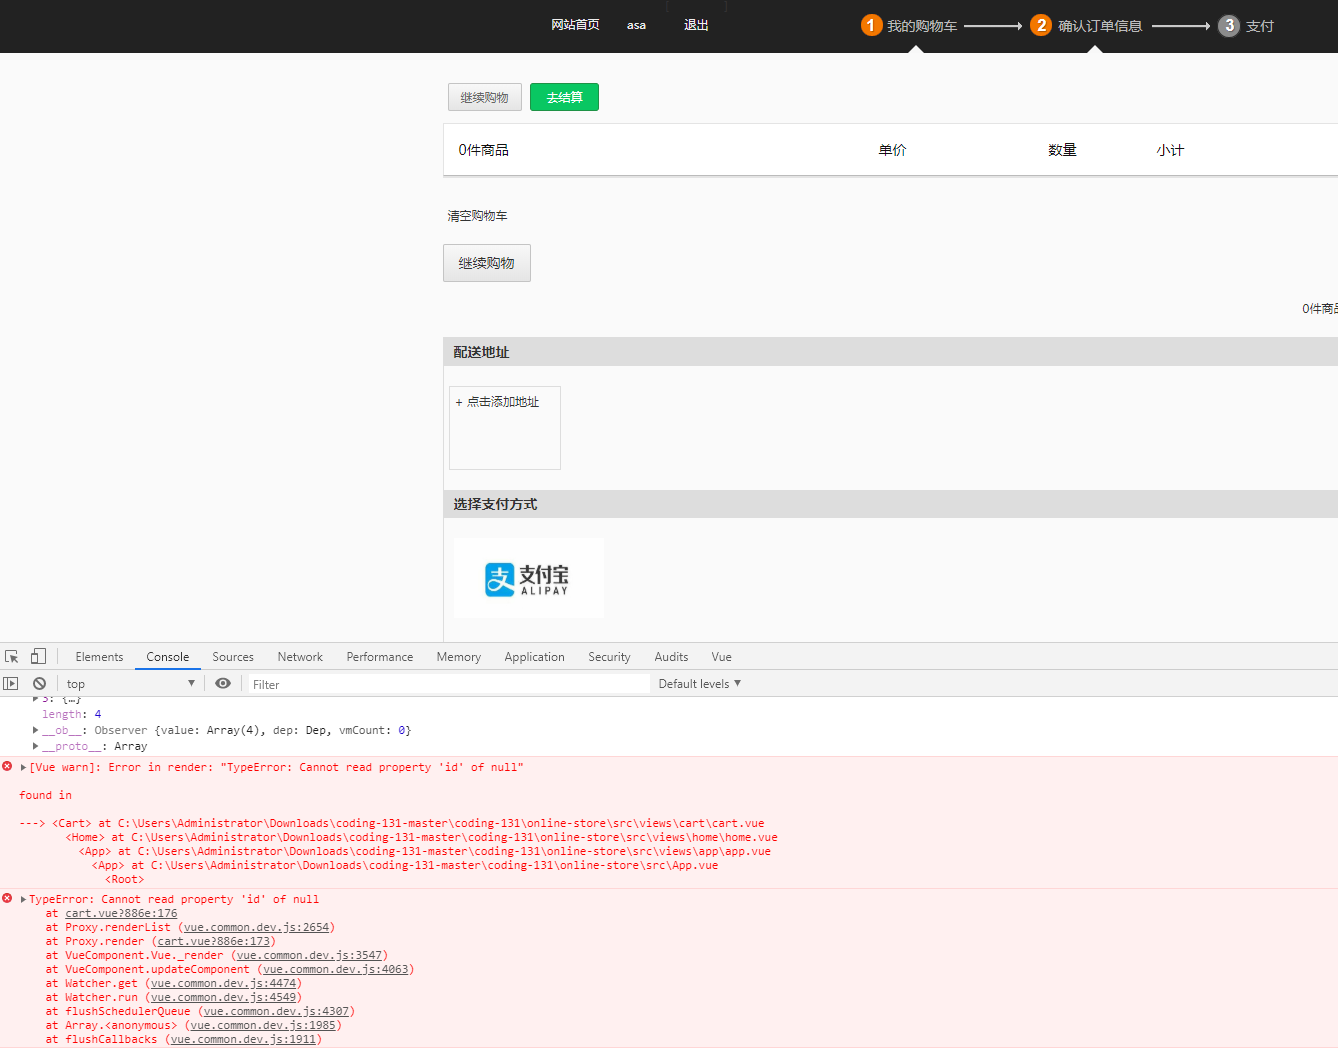1338x1052 pixels.
Task: Click the 单价 column header
Action: click(892, 150)
